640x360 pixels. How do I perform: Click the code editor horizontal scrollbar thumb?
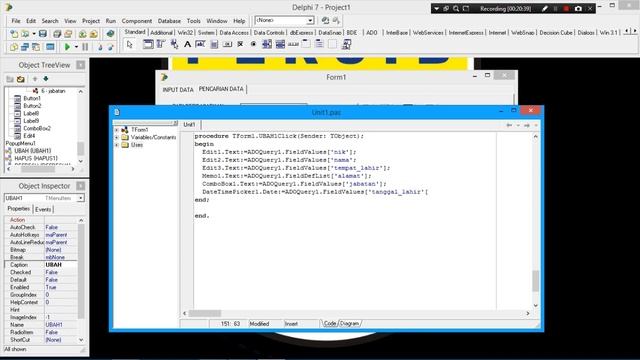(204, 313)
